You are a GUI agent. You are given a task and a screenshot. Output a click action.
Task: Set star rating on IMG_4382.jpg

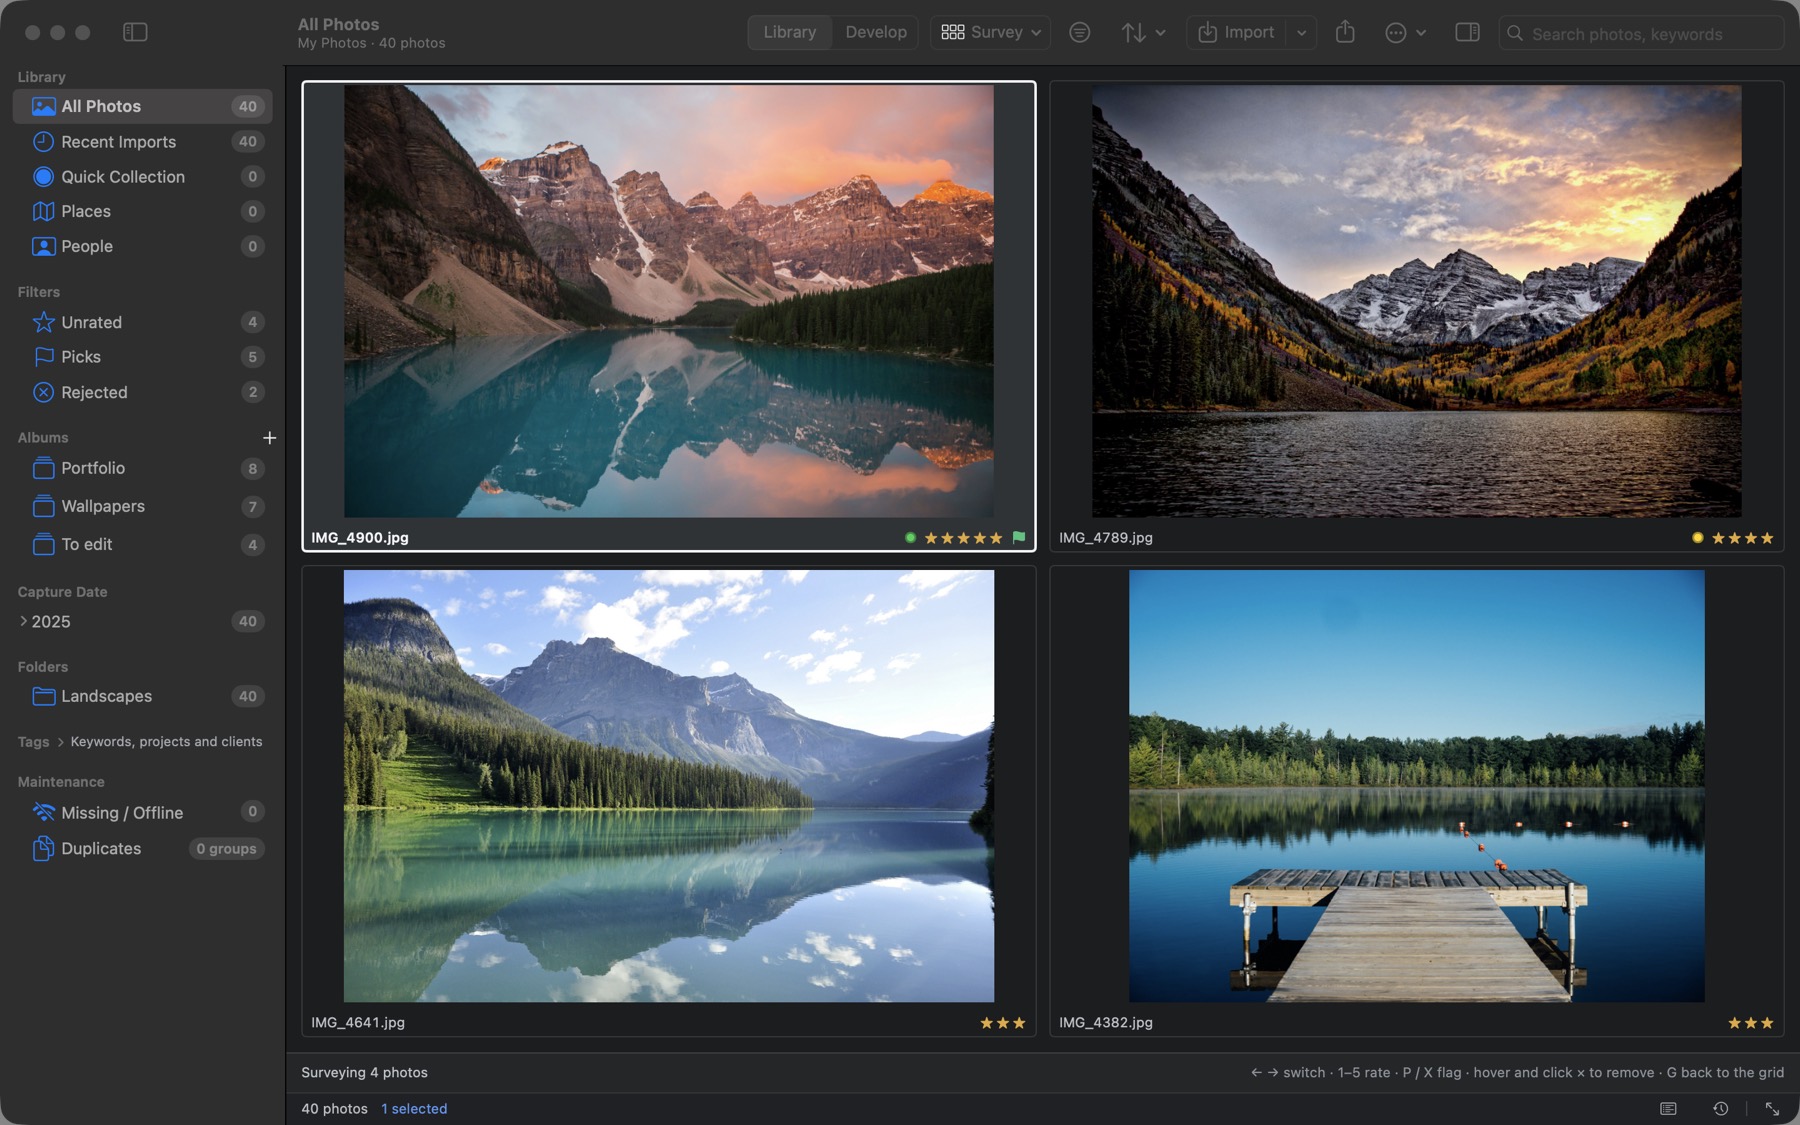(x=1751, y=1022)
